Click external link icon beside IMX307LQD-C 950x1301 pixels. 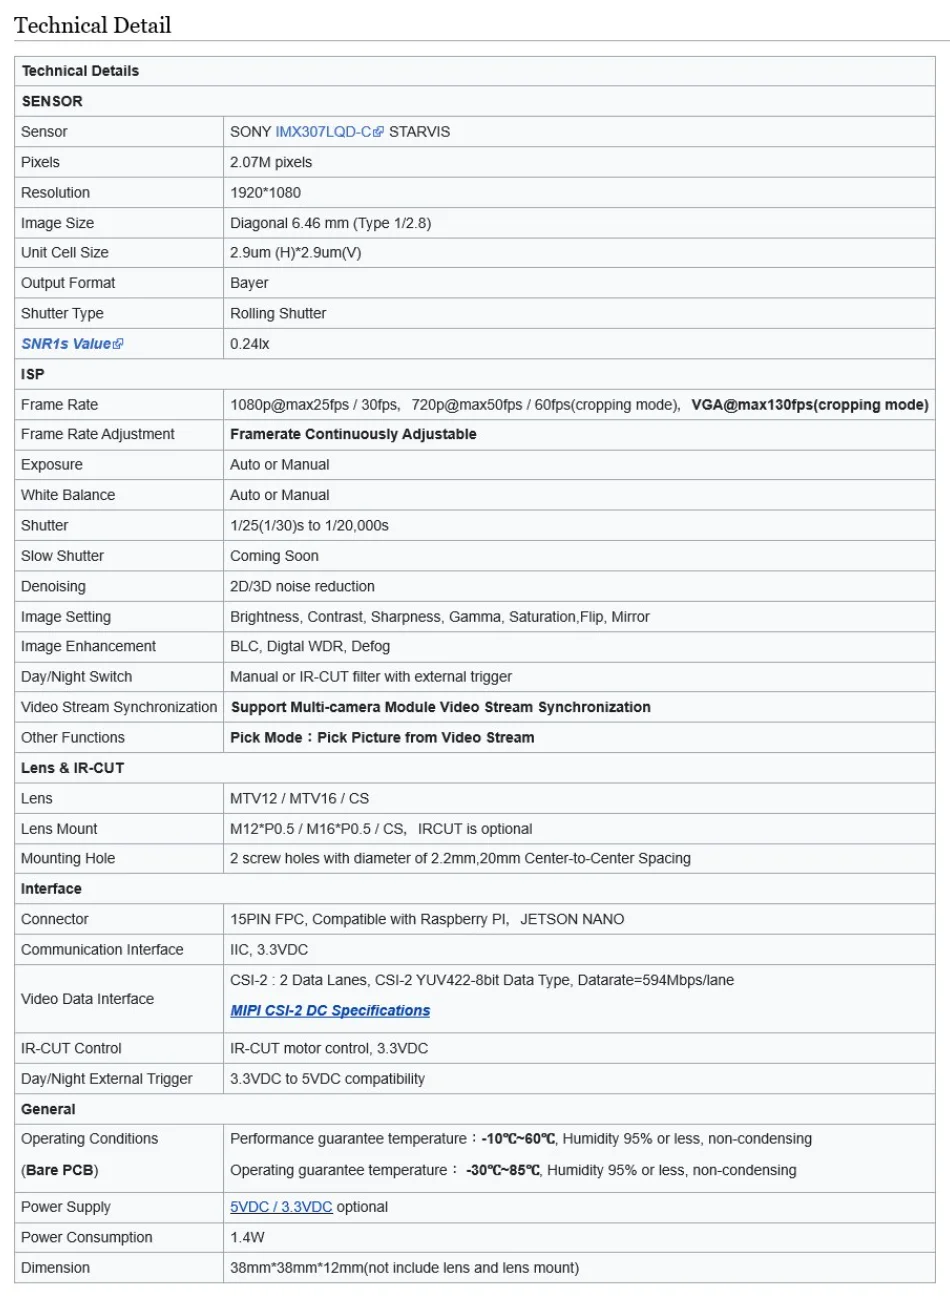378,132
